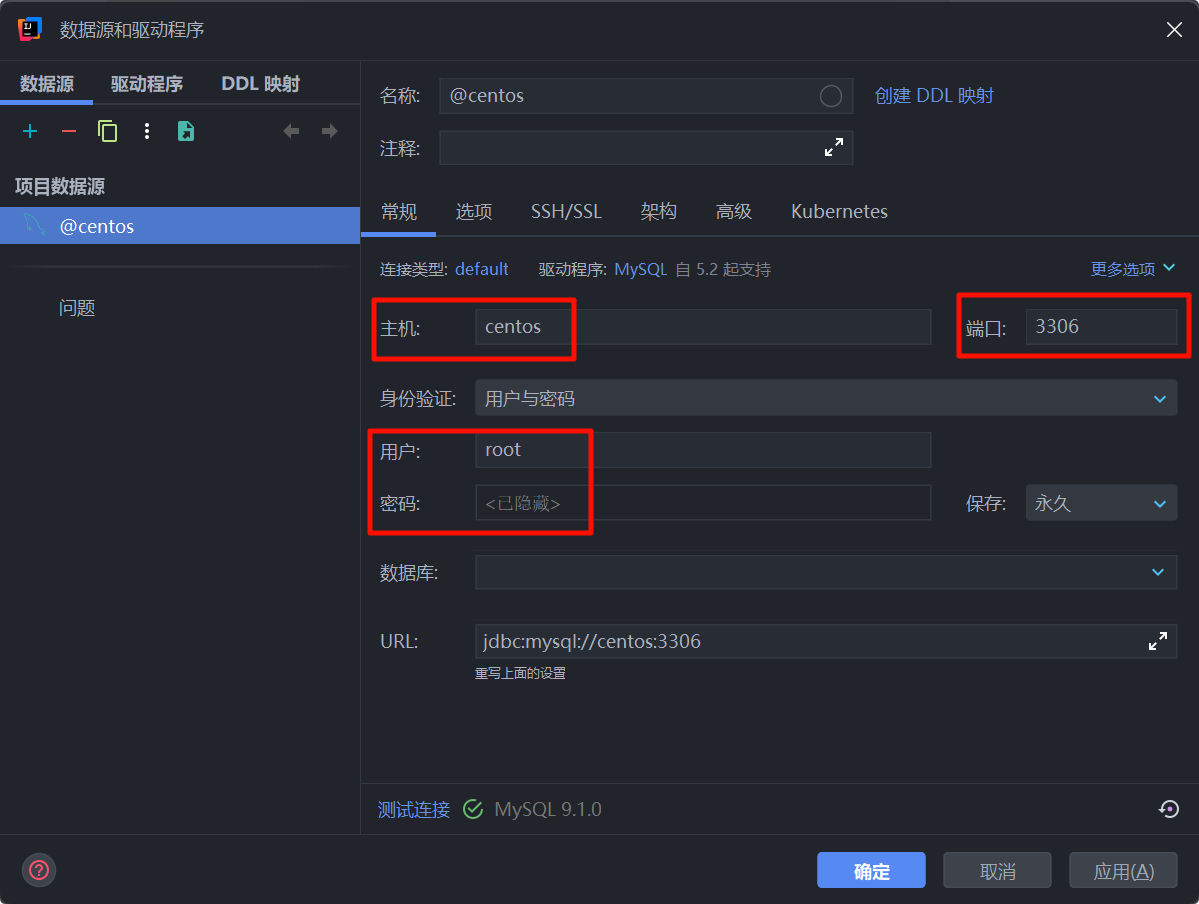Click the 确定 button
The image size is (1199, 904).
(871, 870)
